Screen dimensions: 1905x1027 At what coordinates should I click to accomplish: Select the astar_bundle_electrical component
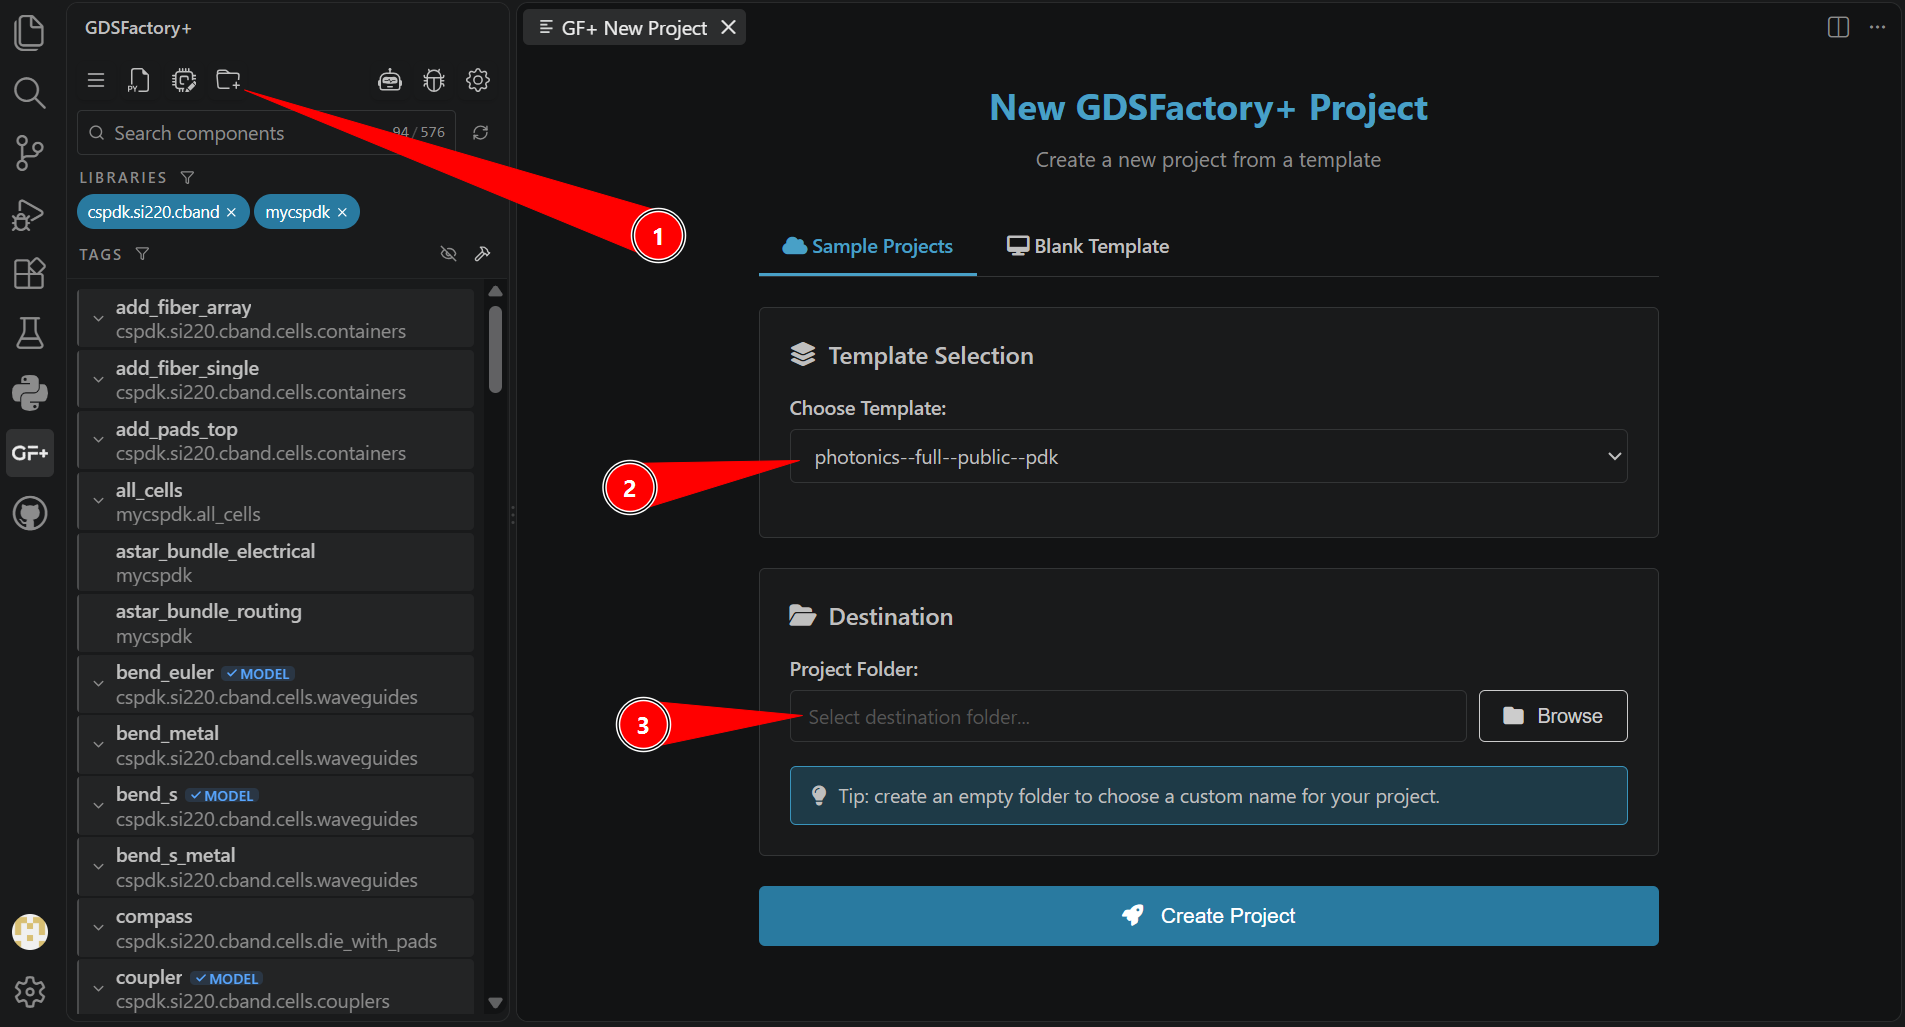[276, 562]
